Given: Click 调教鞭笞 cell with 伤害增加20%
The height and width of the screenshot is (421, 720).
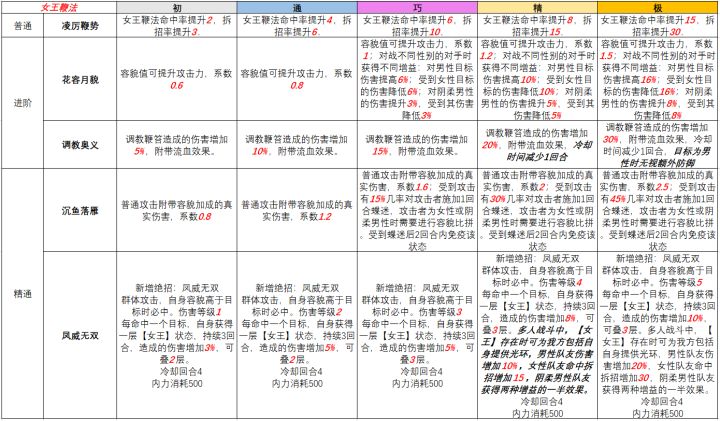Looking at the screenshot, I should tap(538, 145).
